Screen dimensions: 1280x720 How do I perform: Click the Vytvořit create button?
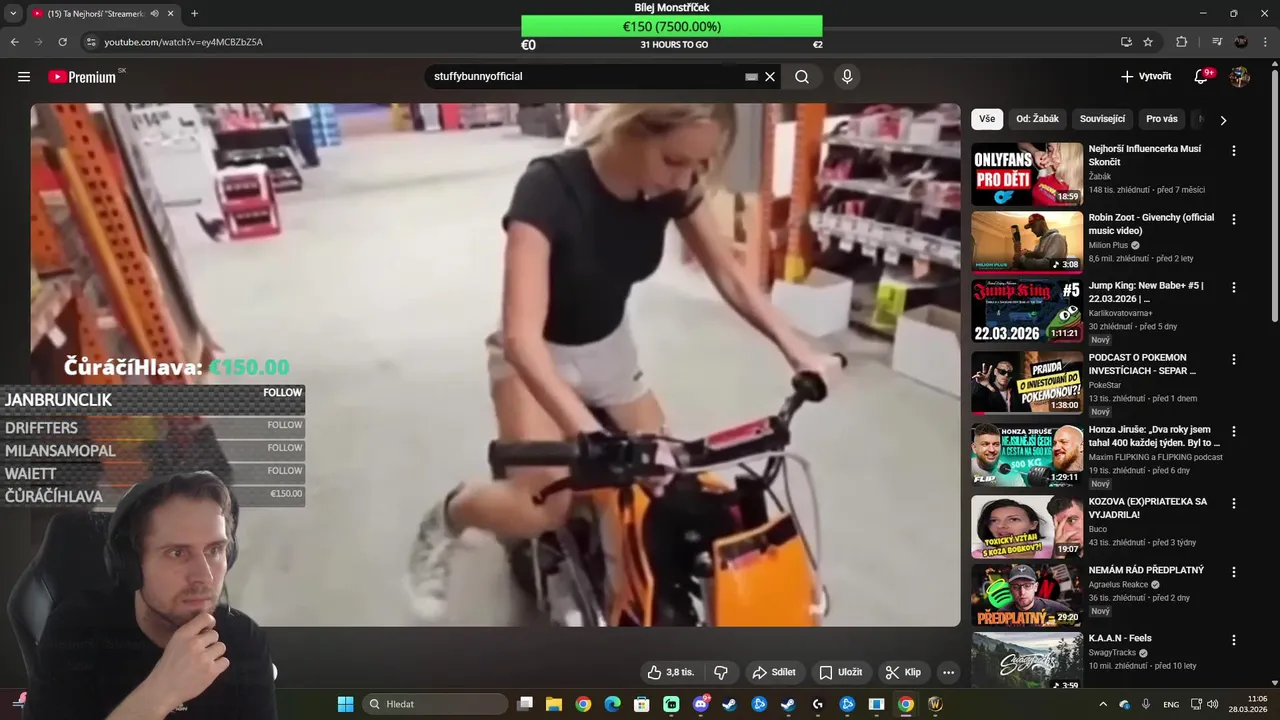pos(1146,77)
